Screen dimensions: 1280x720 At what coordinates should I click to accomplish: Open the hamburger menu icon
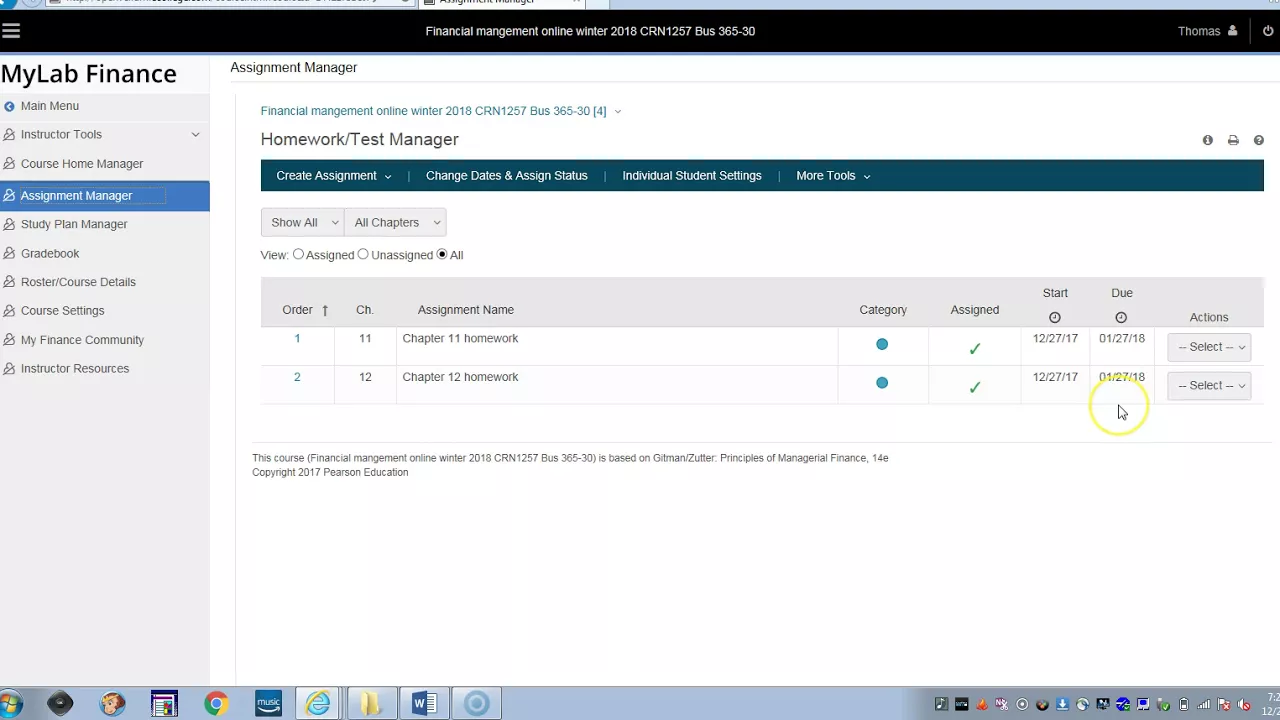11,31
